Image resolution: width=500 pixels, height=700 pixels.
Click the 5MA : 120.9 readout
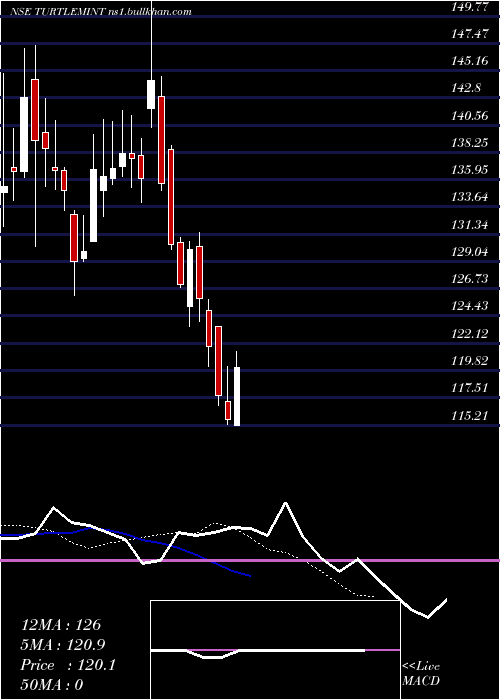point(63,645)
